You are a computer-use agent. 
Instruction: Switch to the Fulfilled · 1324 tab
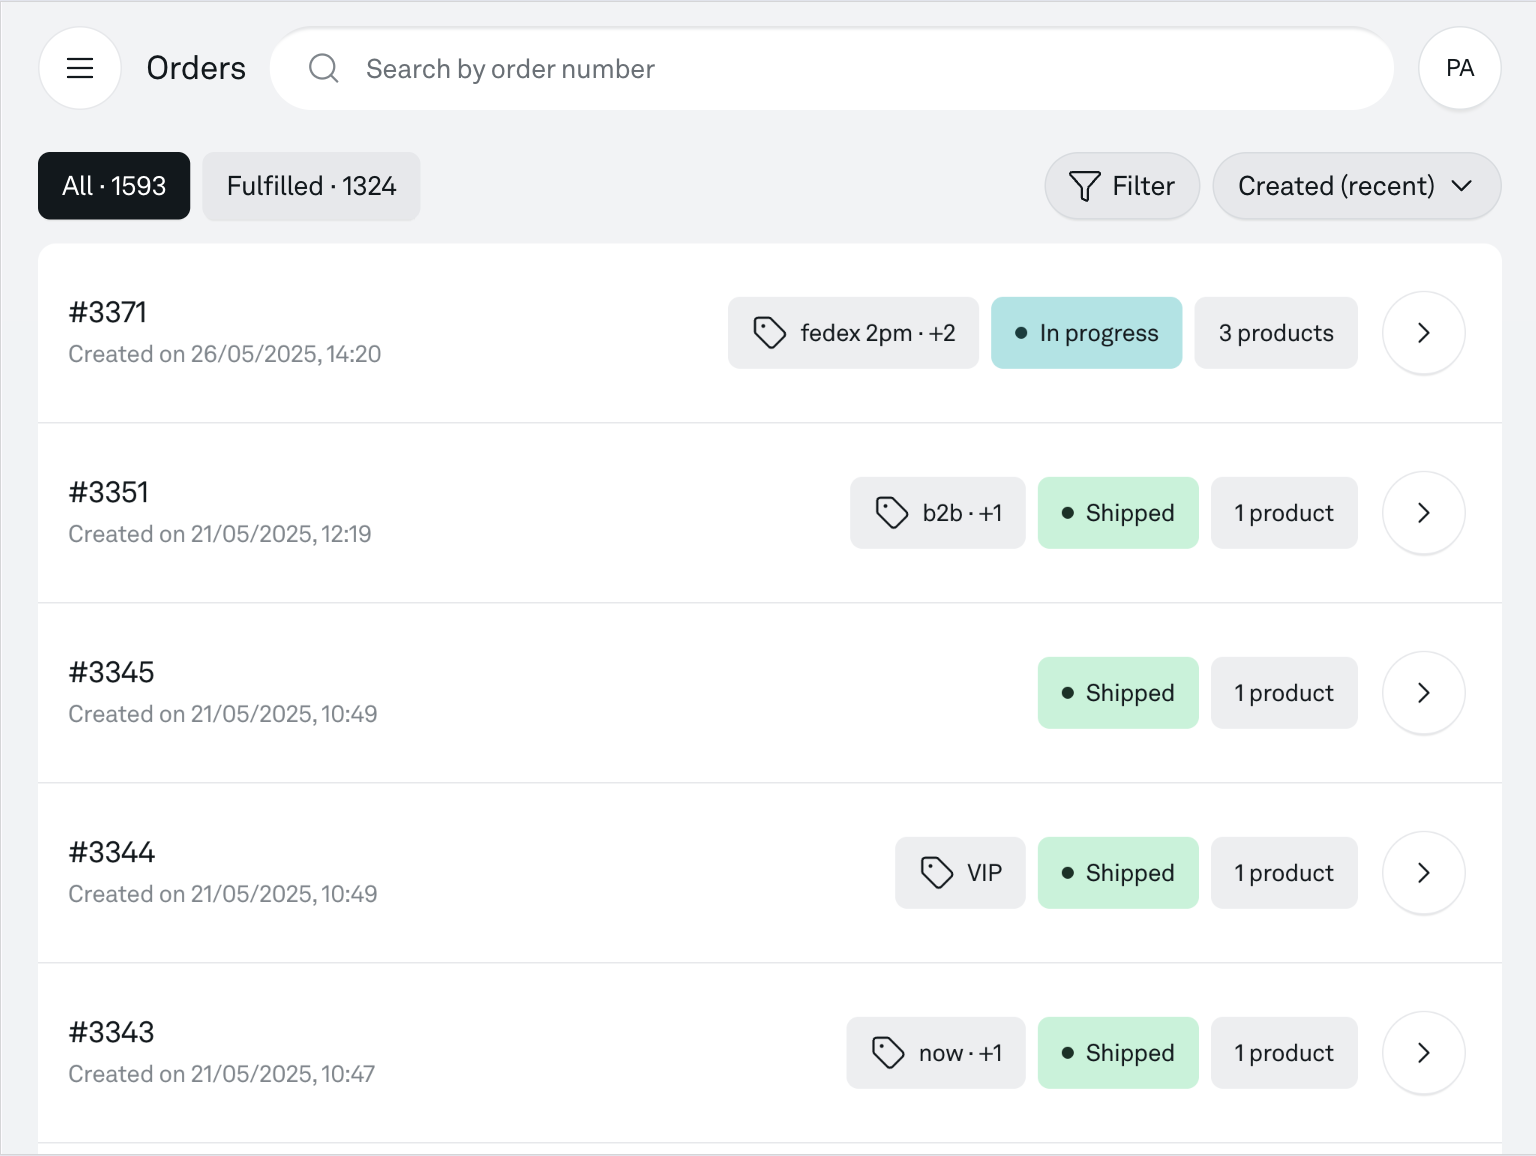pos(311,186)
